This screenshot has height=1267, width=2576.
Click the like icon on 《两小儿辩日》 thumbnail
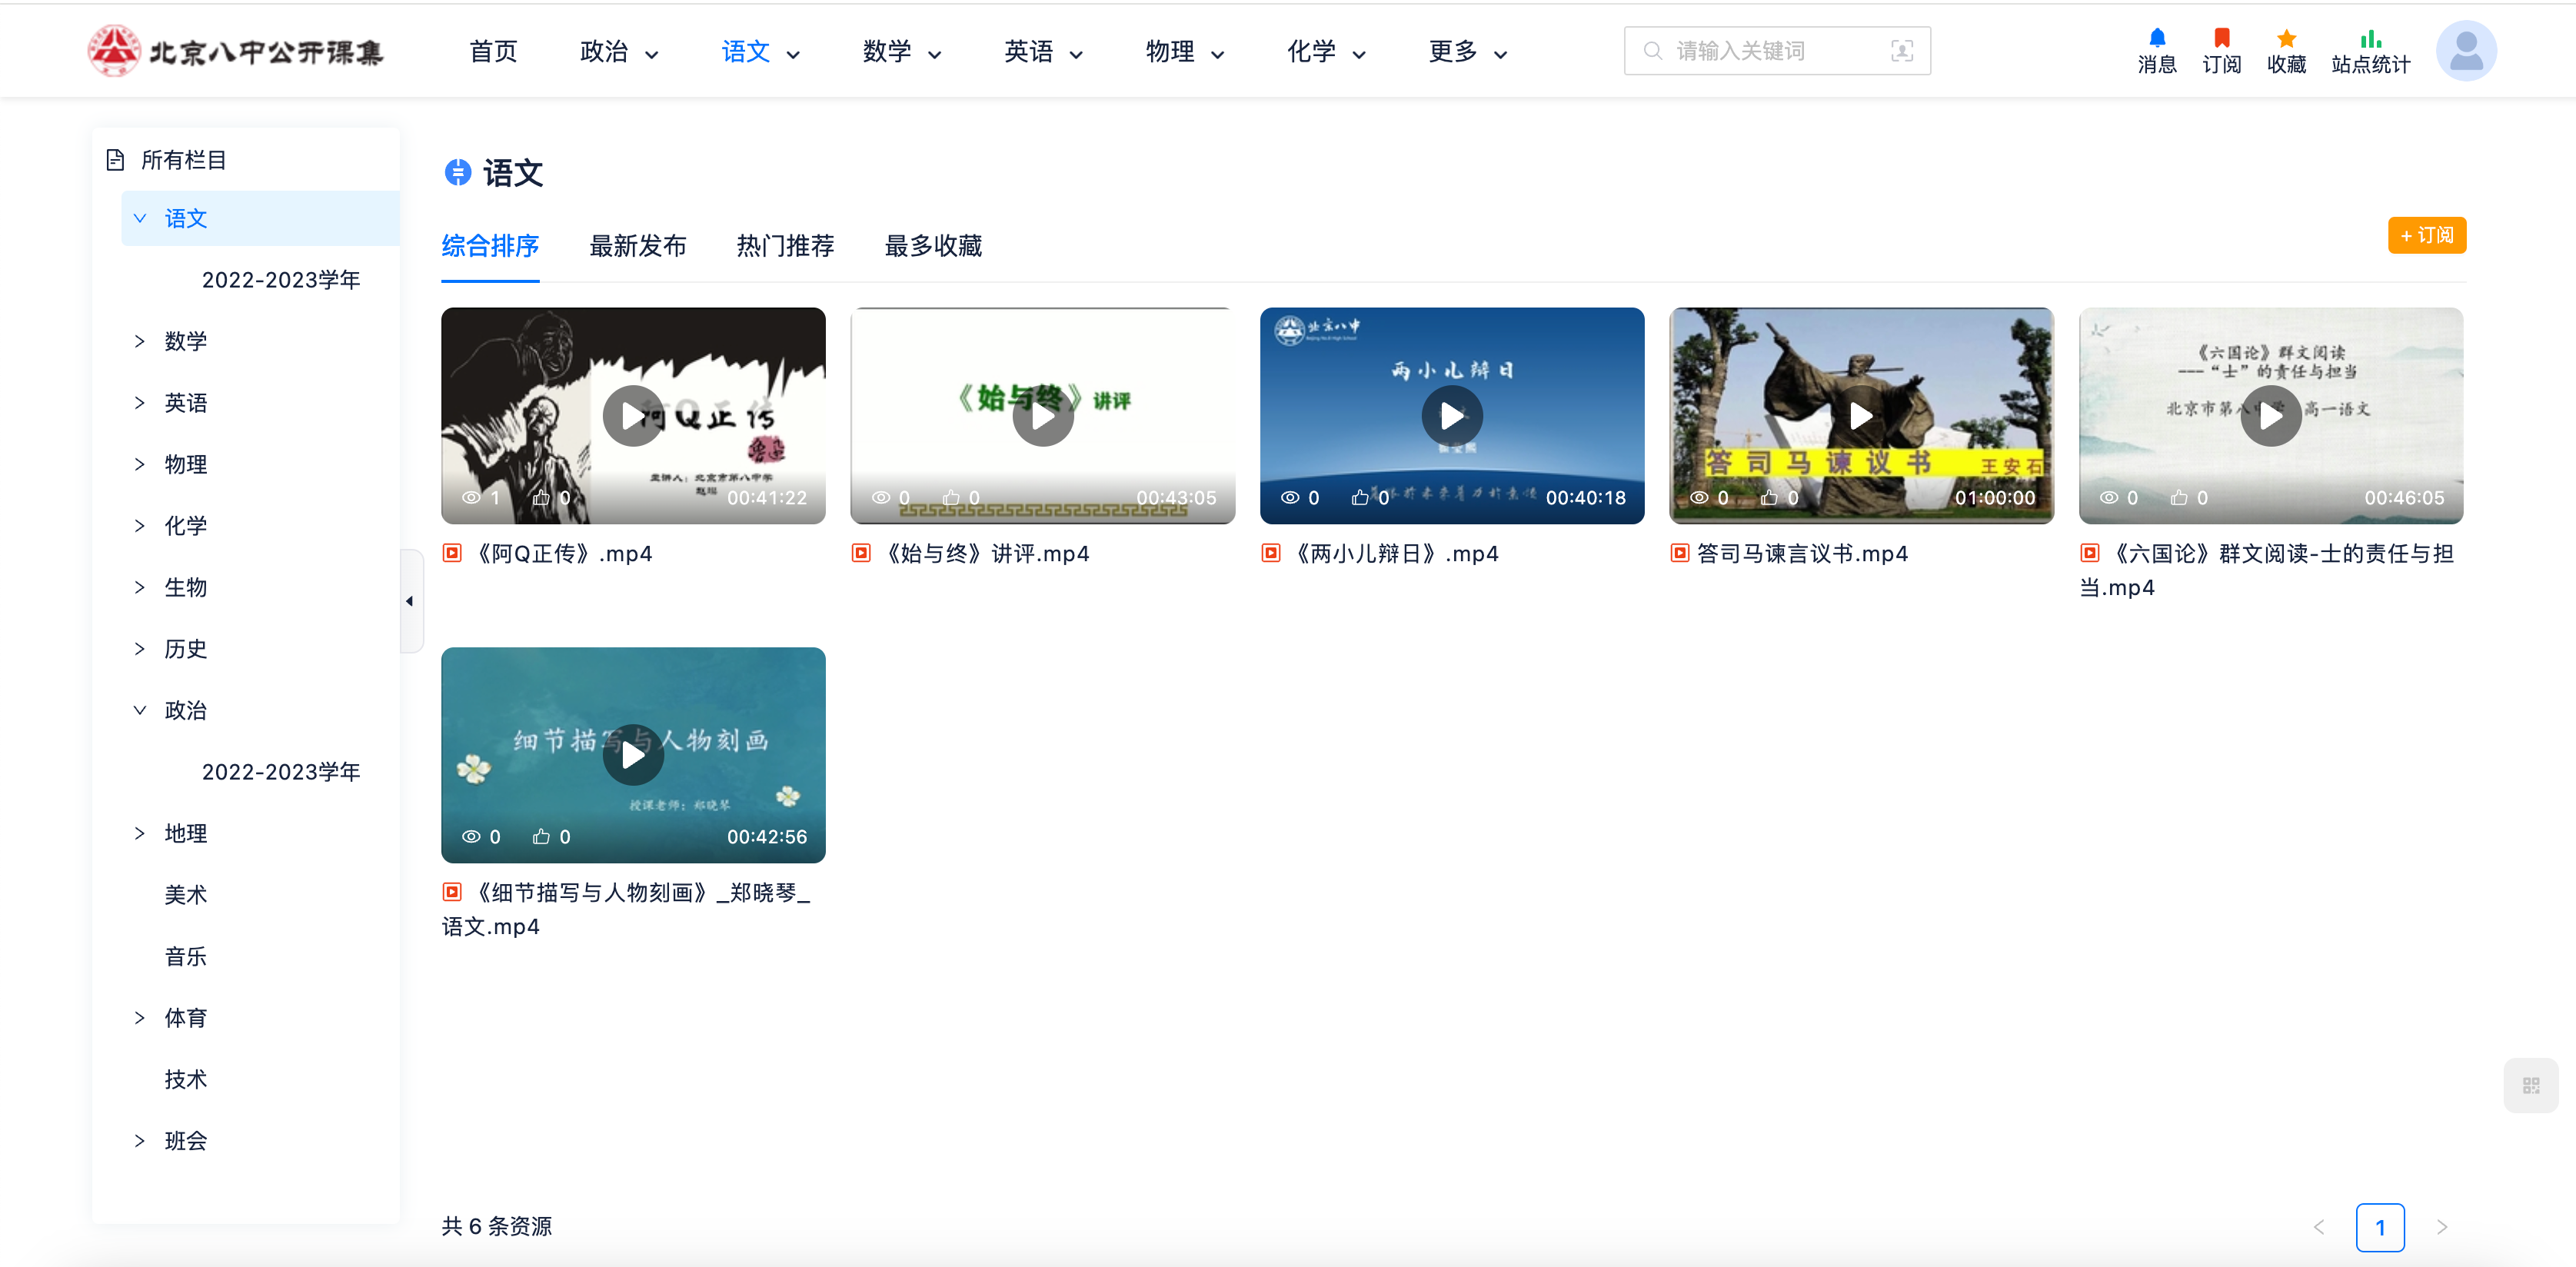(x=1360, y=497)
